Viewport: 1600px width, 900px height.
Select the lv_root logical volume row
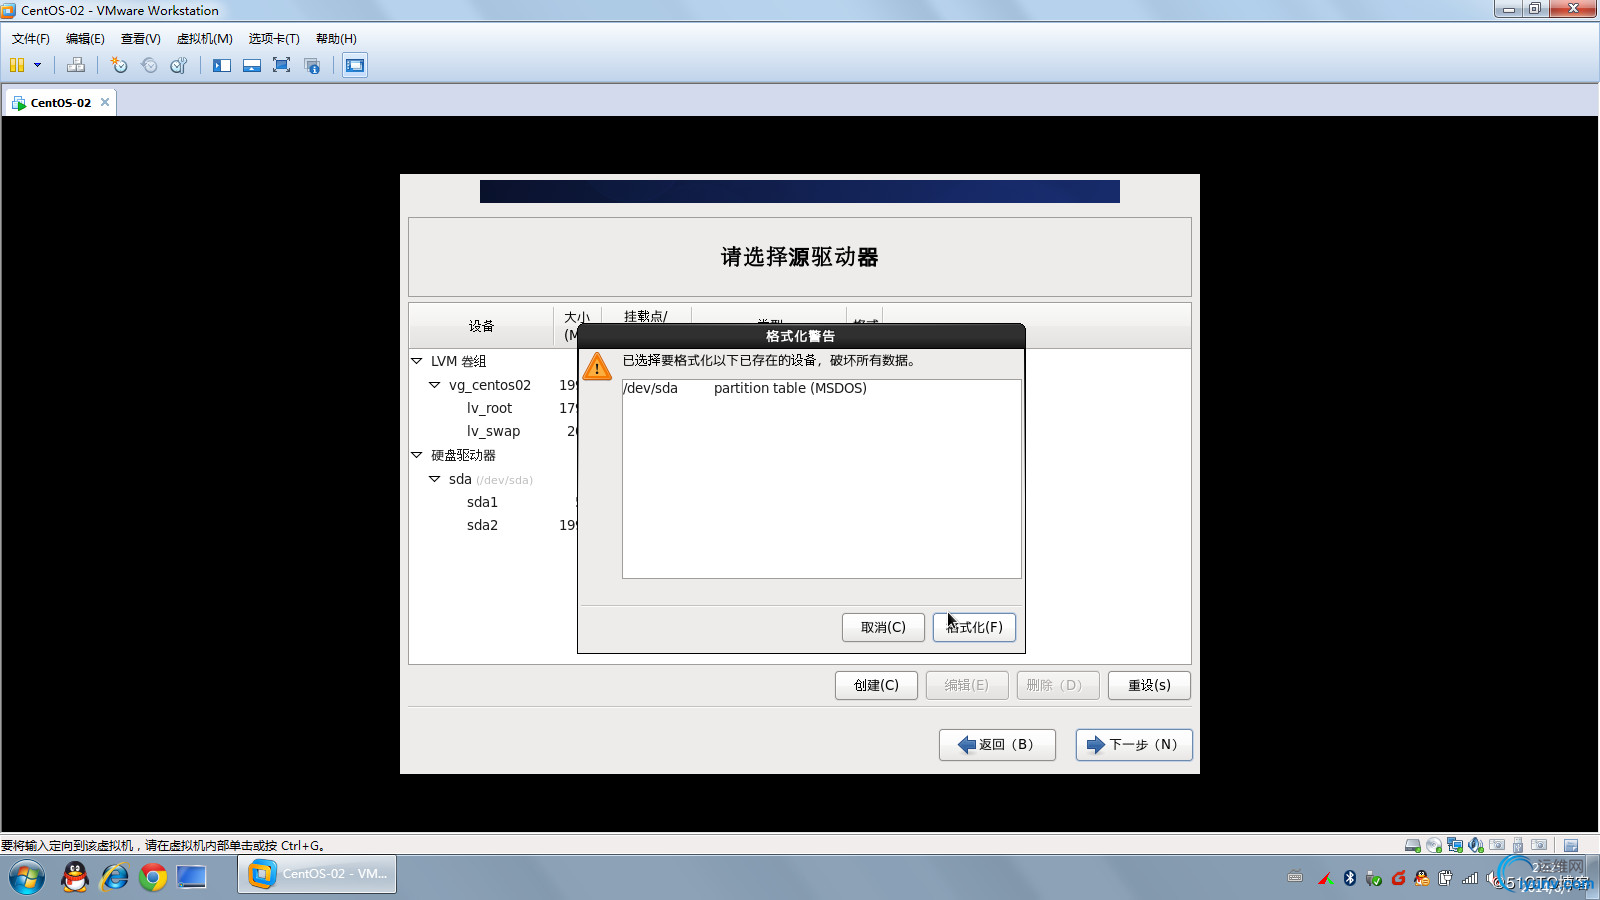point(489,408)
